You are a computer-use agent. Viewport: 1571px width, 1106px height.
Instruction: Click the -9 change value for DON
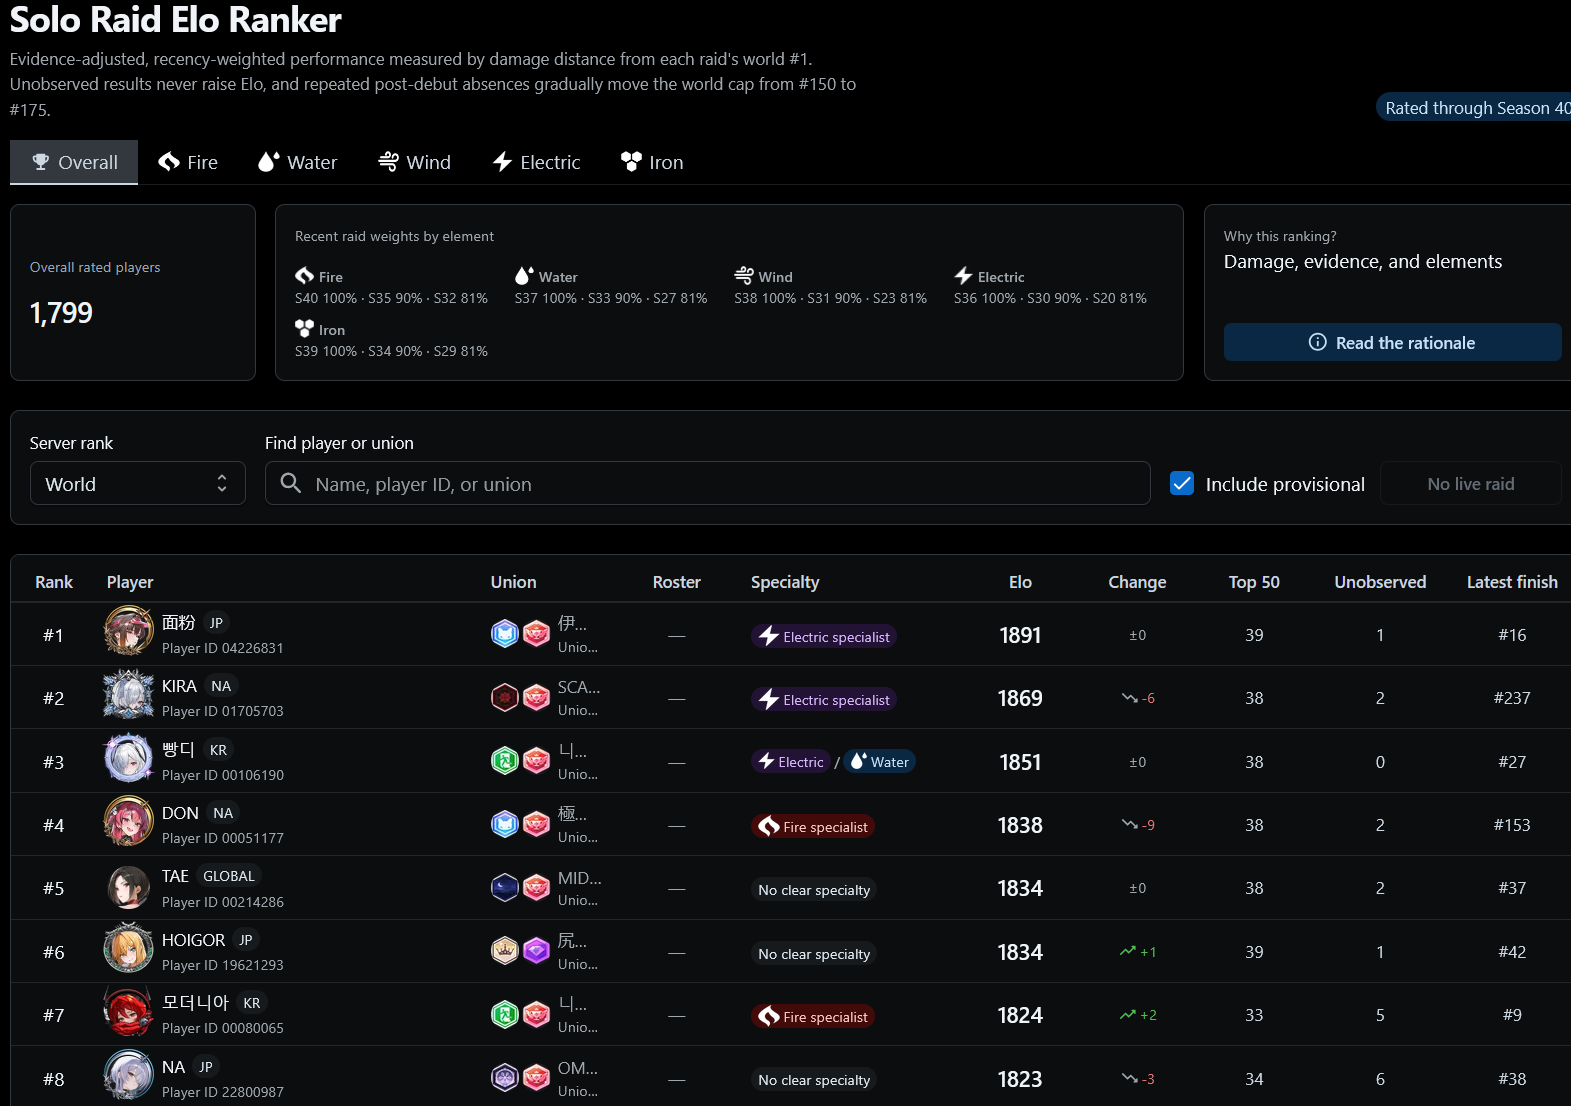pos(1148,825)
